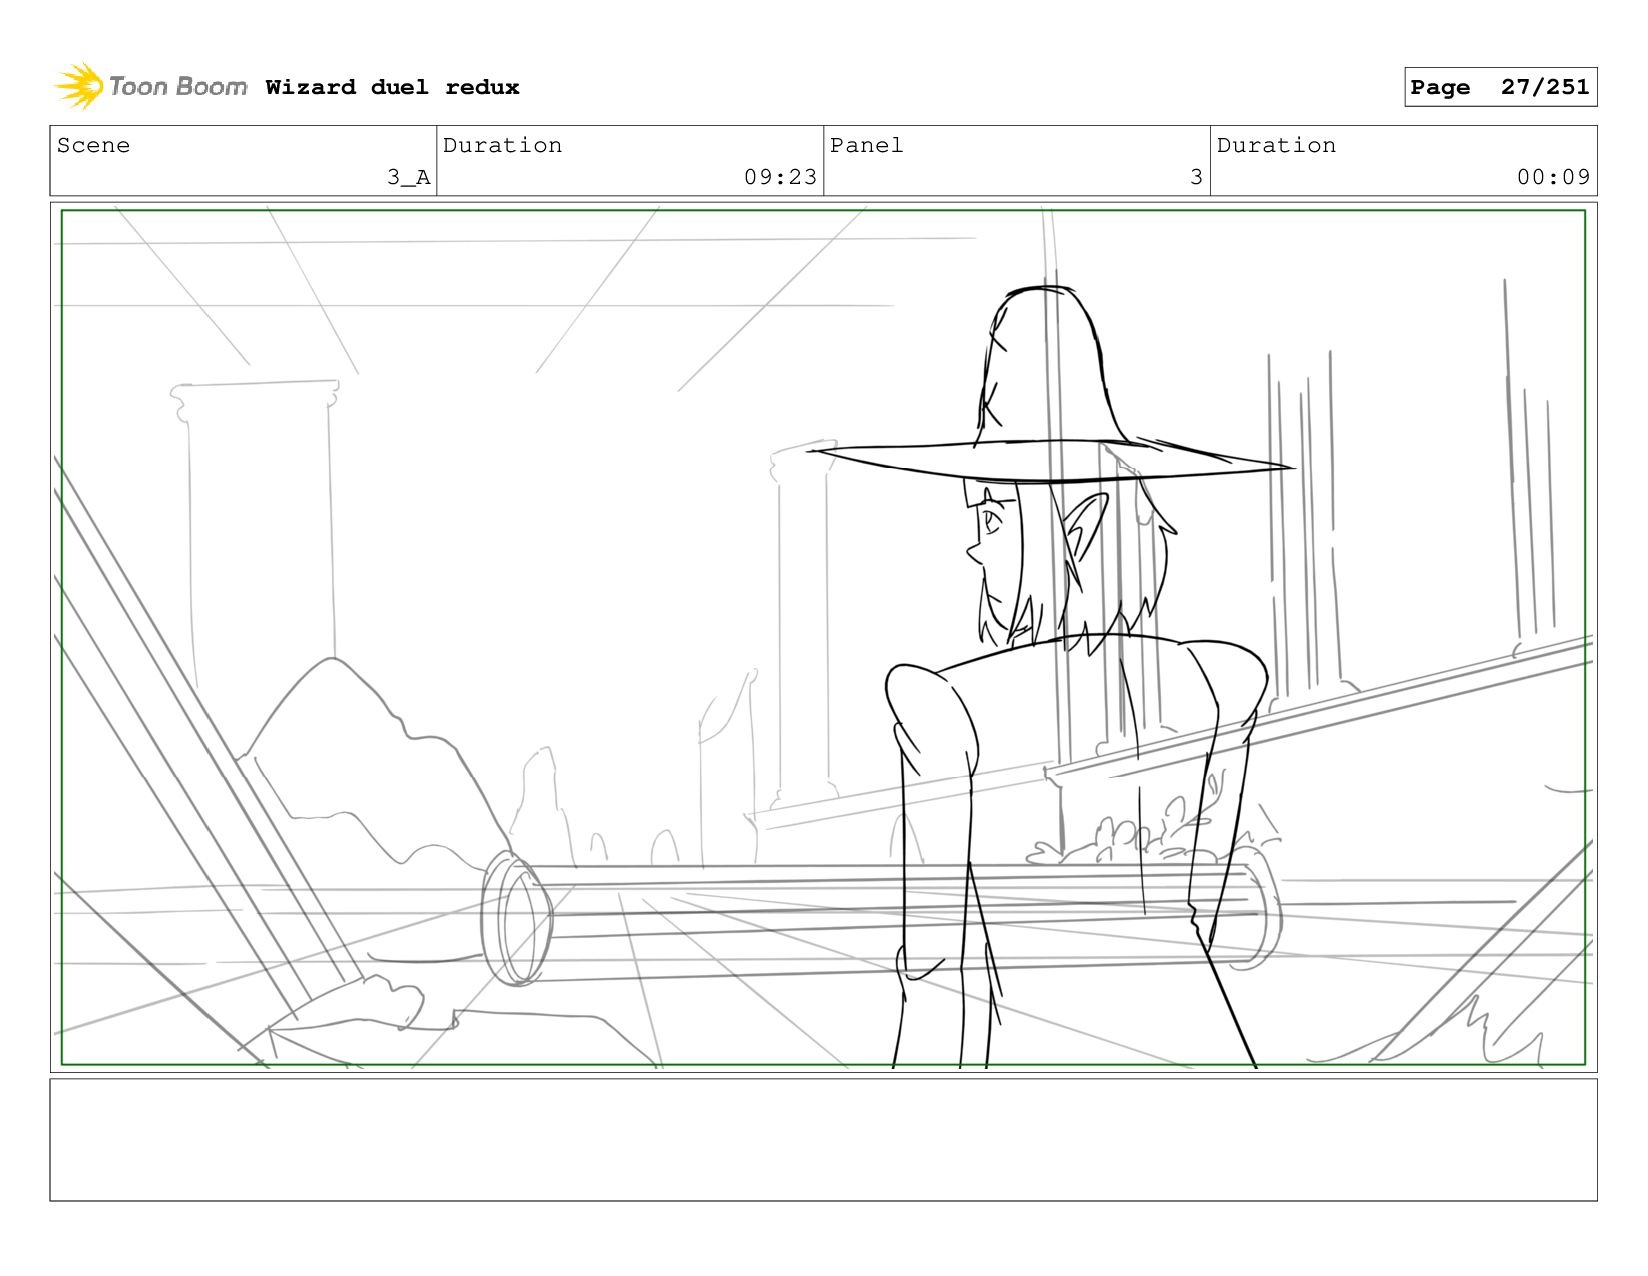Select the scene value '3_A'

[x=408, y=177]
